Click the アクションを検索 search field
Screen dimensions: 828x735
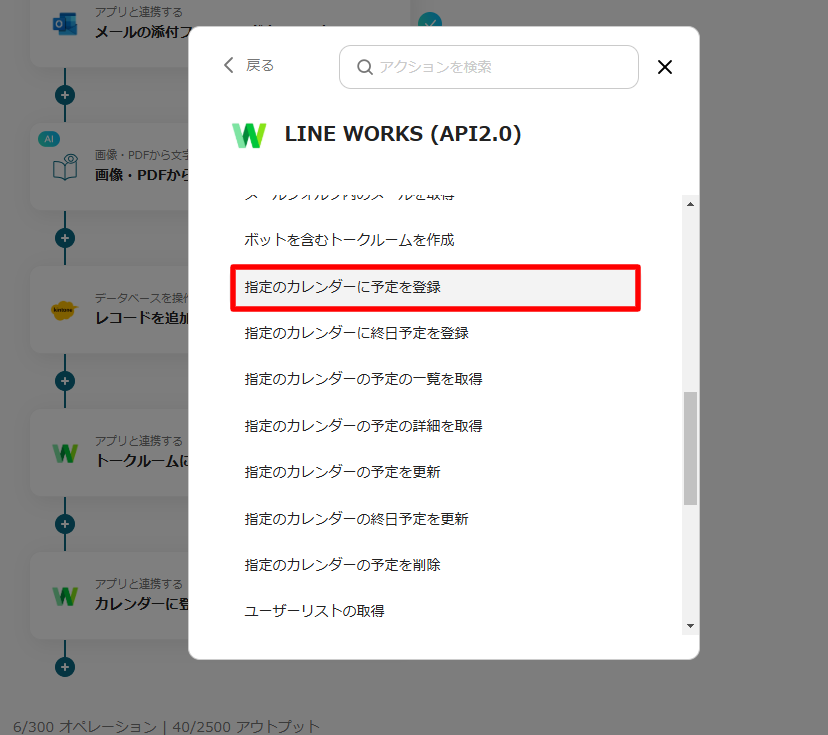489,67
